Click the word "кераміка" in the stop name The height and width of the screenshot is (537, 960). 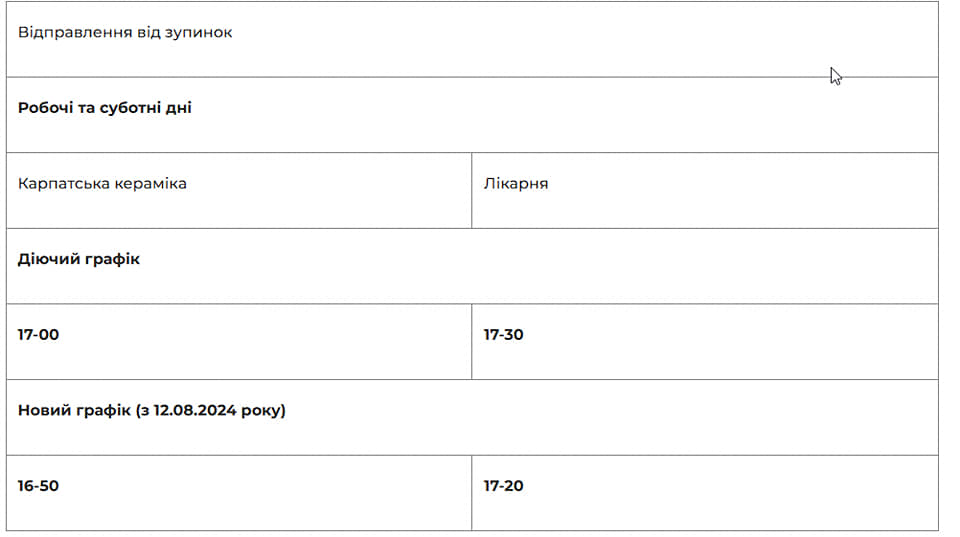145,184
